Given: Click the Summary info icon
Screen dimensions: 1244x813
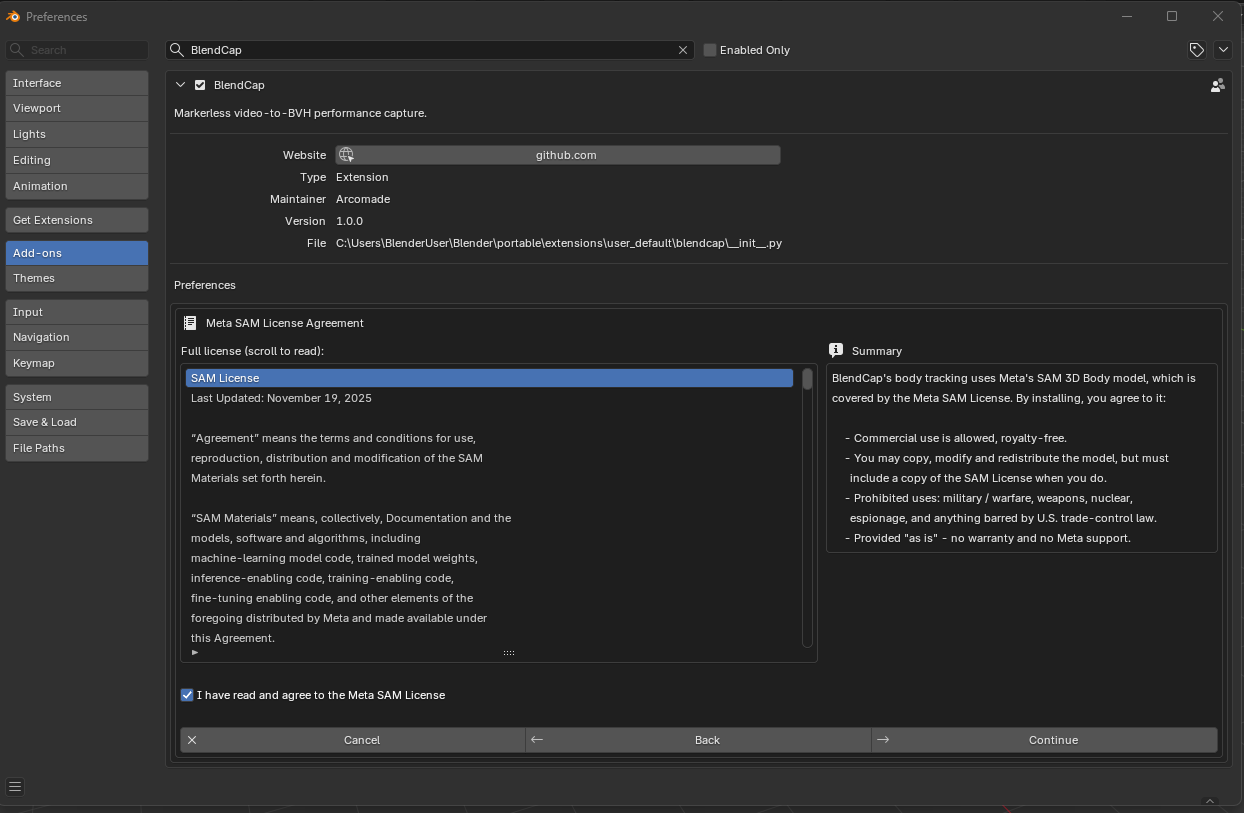Looking at the screenshot, I should [x=836, y=350].
